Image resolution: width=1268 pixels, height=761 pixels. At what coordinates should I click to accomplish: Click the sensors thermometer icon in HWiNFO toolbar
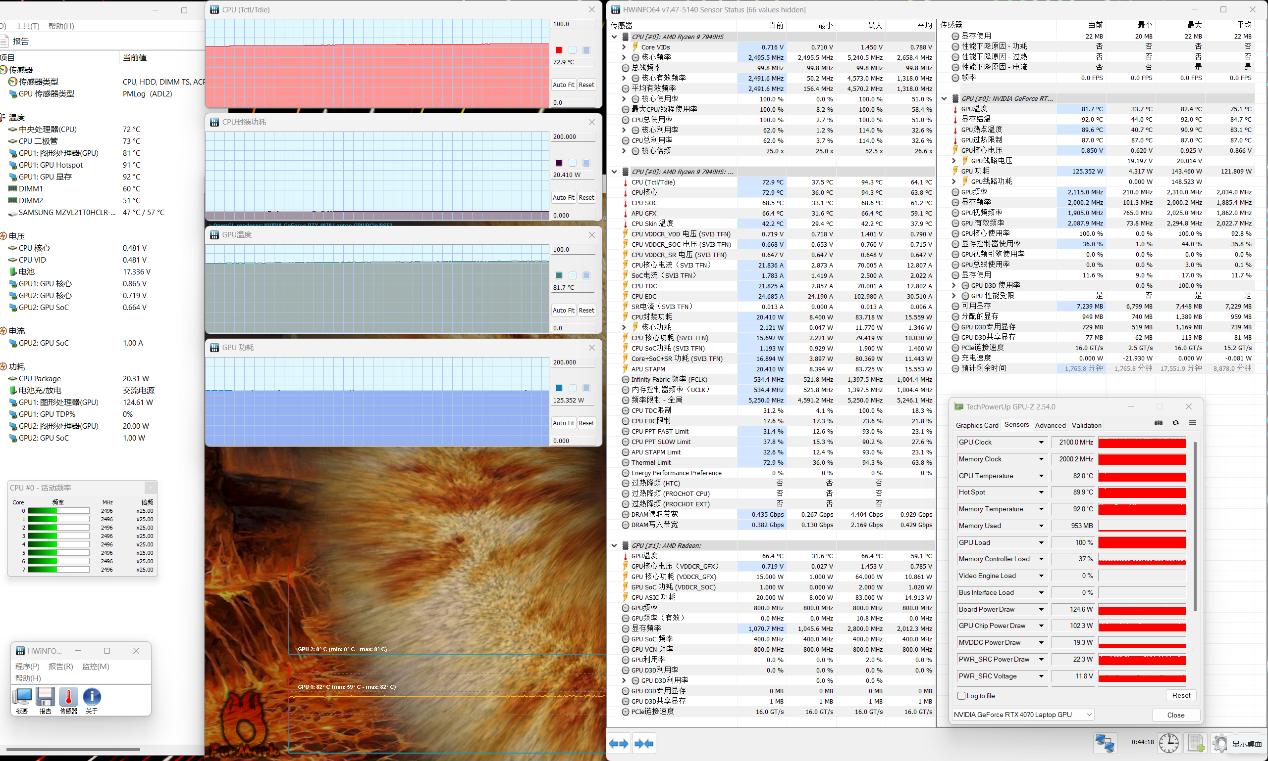tap(68, 697)
